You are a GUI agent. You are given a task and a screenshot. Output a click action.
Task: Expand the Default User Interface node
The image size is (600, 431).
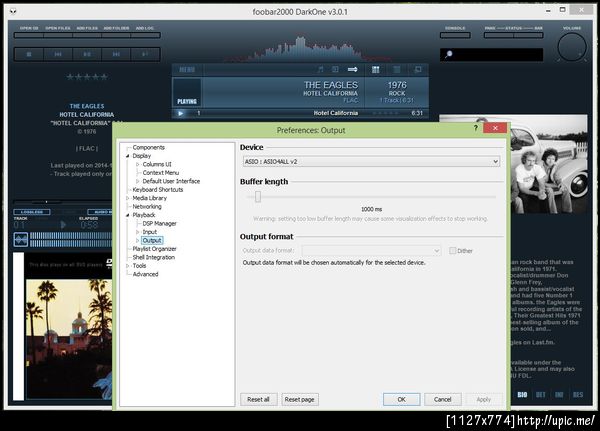[x=138, y=181]
